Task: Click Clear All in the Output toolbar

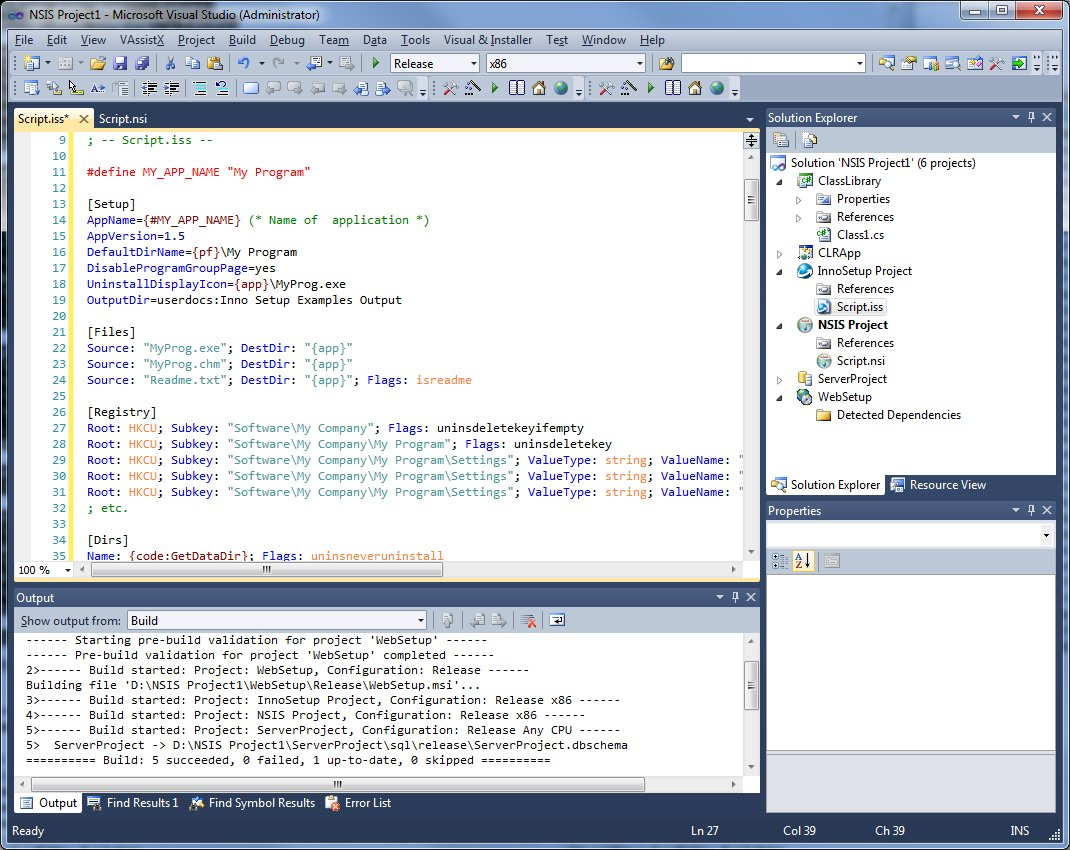Action: click(527, 620)
